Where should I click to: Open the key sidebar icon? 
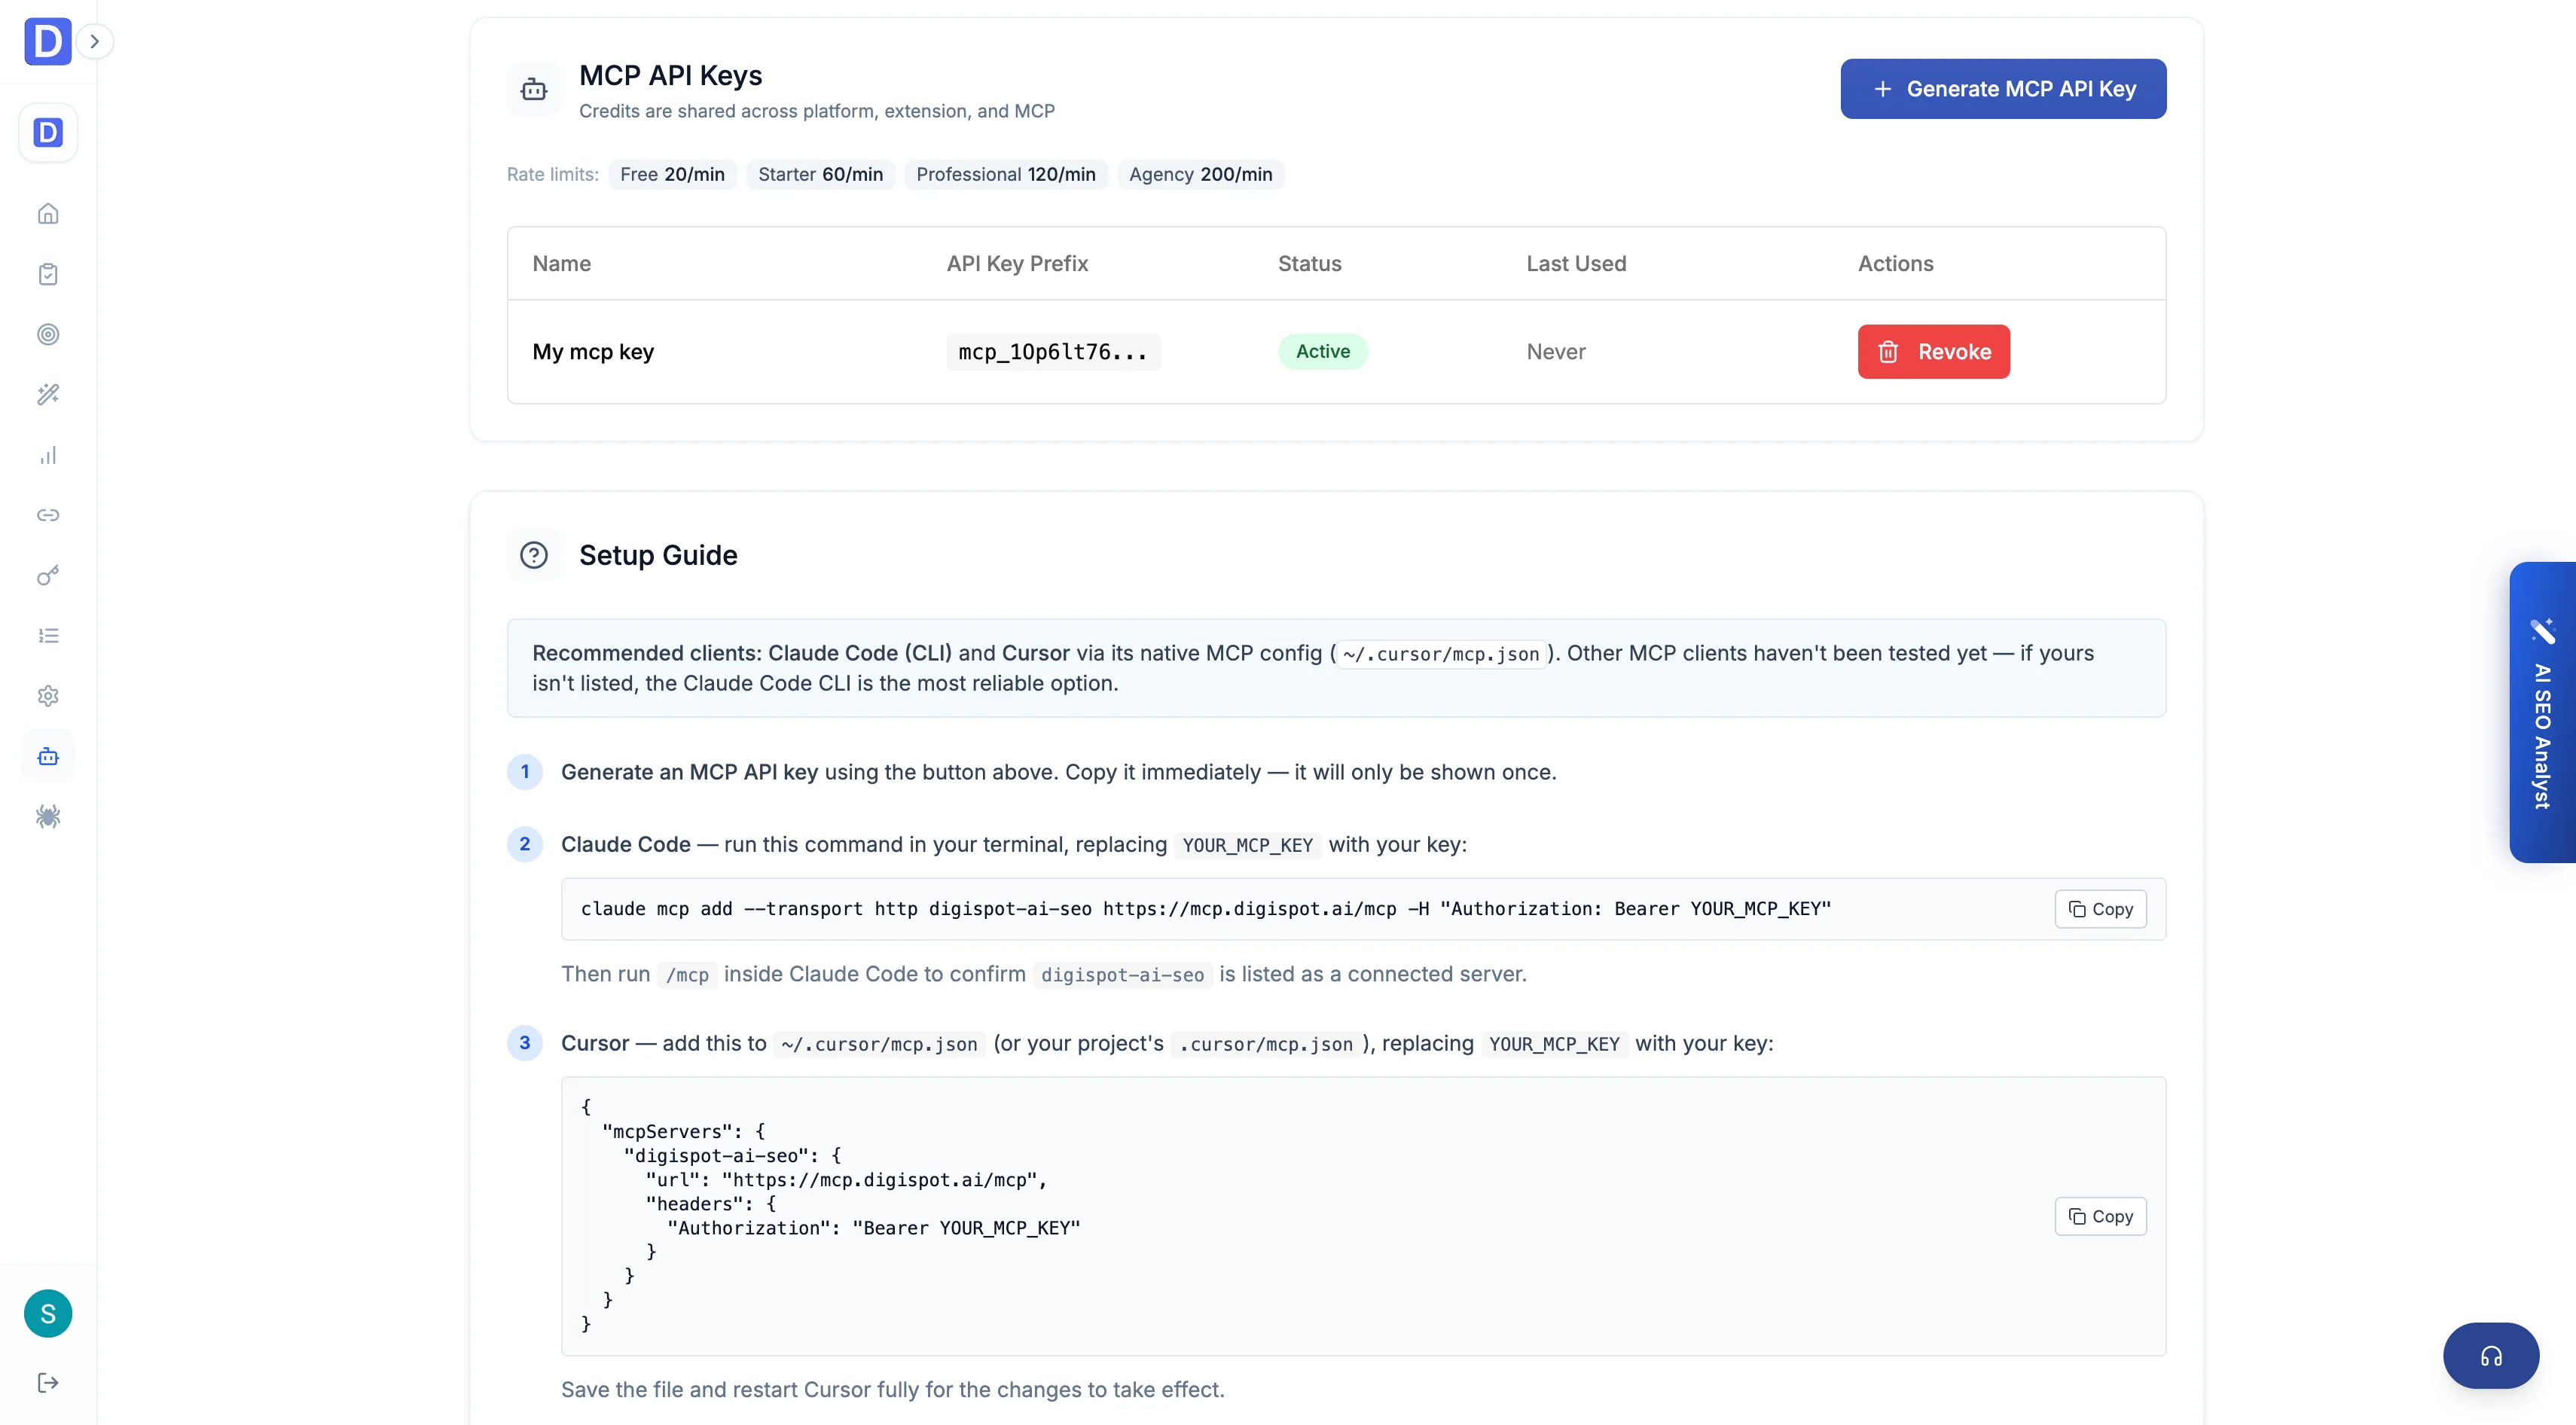point(48,575)
